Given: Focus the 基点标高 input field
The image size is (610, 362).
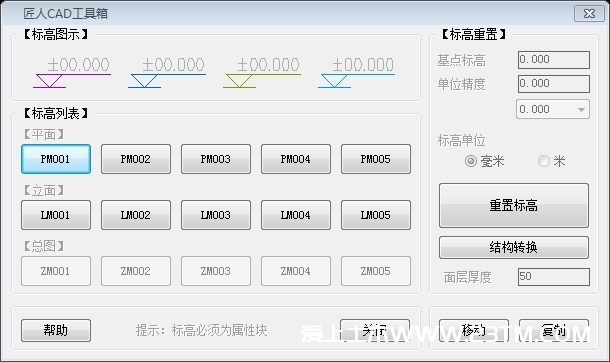Looking at the screenshot, I should tap(554, 60).
